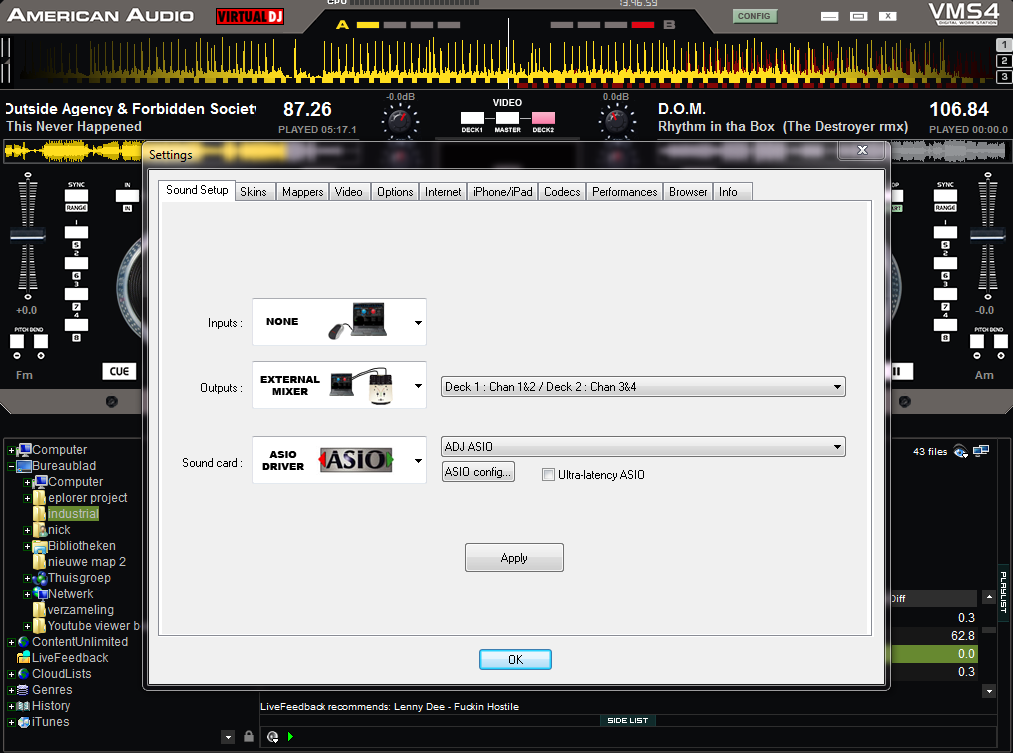The height and width of the screenshot is (753, 1013).
Task: Click the left deck gain knob
Action: tap(400, 120)
